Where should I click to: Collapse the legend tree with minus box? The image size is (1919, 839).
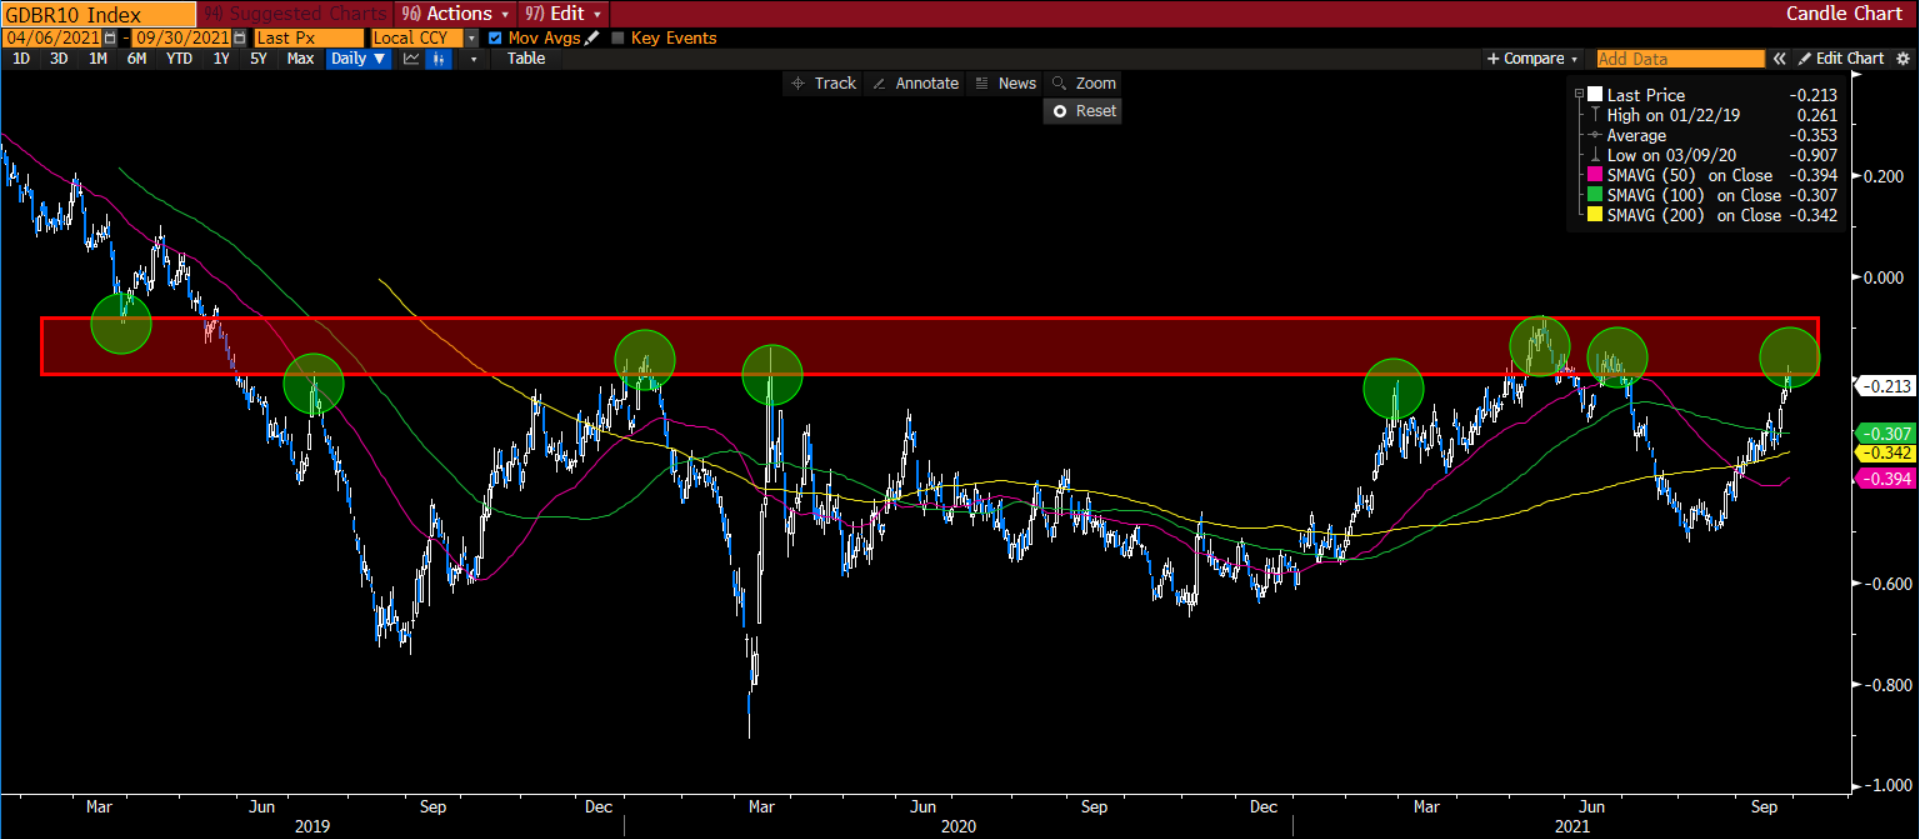click(1579, 94)
